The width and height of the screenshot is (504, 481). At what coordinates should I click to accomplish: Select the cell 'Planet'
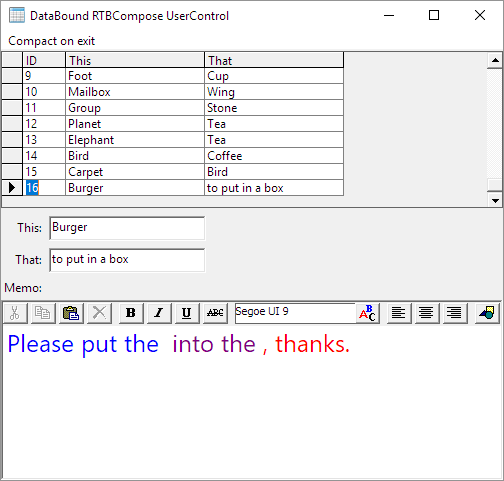click(x=135, y=124)
